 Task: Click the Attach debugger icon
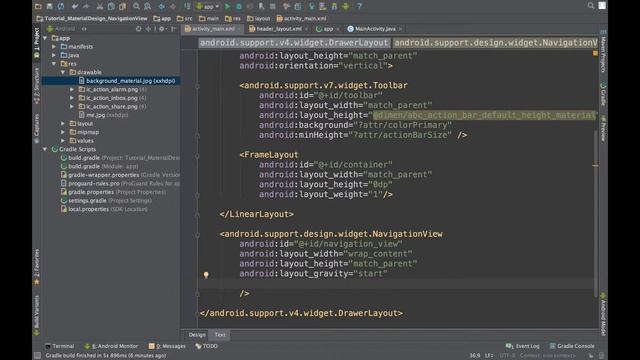tap(262, 6)
